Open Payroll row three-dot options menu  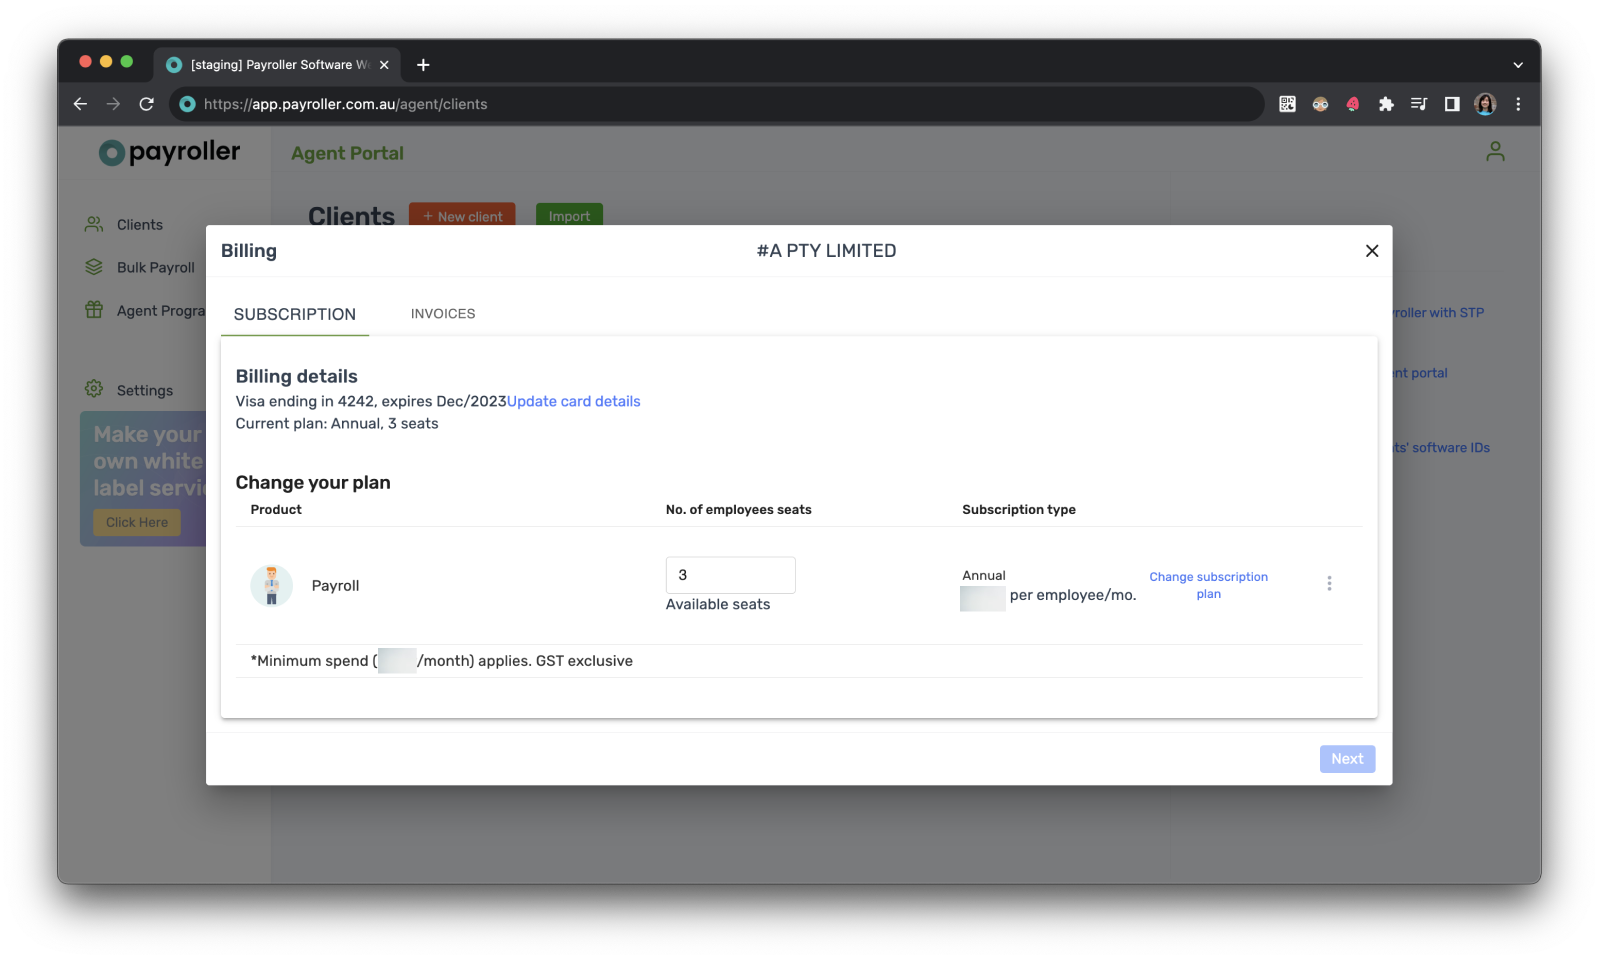(x=1329, y=583)
